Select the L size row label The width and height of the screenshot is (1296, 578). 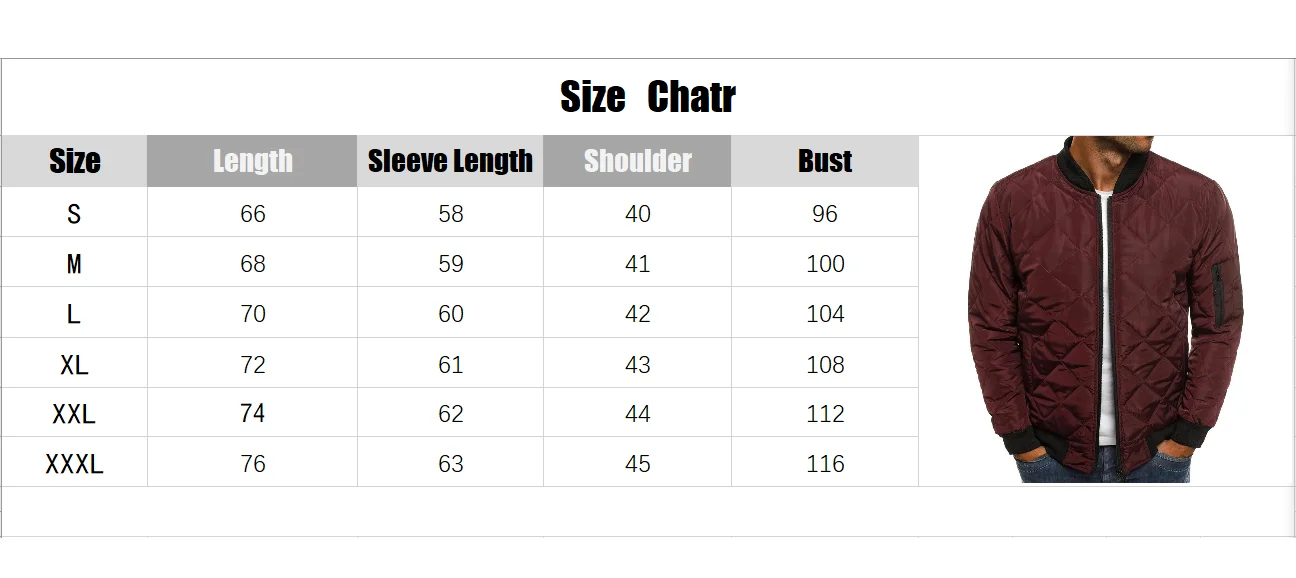(x=74, y=314)
